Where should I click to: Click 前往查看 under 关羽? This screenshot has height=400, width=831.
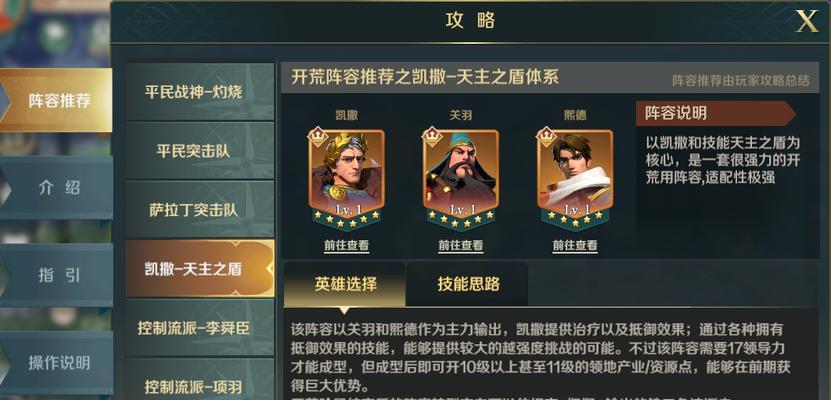[x=461, y=246]
